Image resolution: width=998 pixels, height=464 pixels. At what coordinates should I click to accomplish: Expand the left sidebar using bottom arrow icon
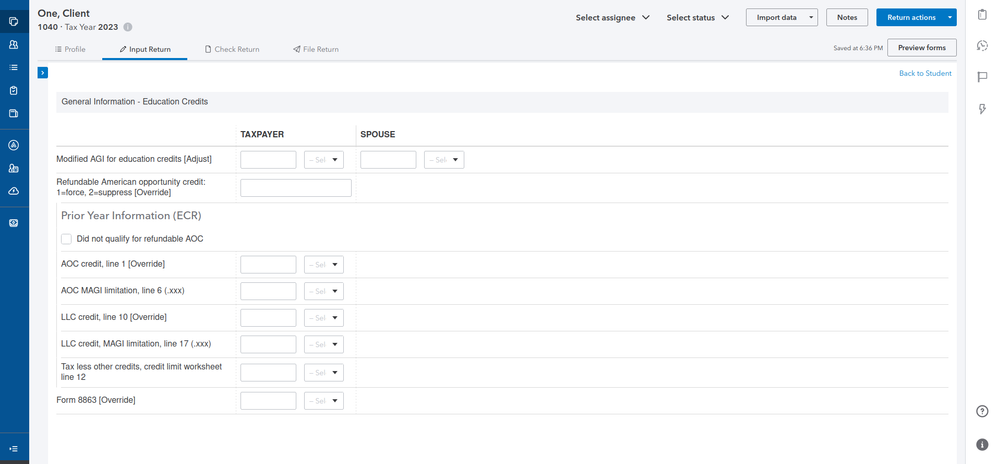coord(14,448)
